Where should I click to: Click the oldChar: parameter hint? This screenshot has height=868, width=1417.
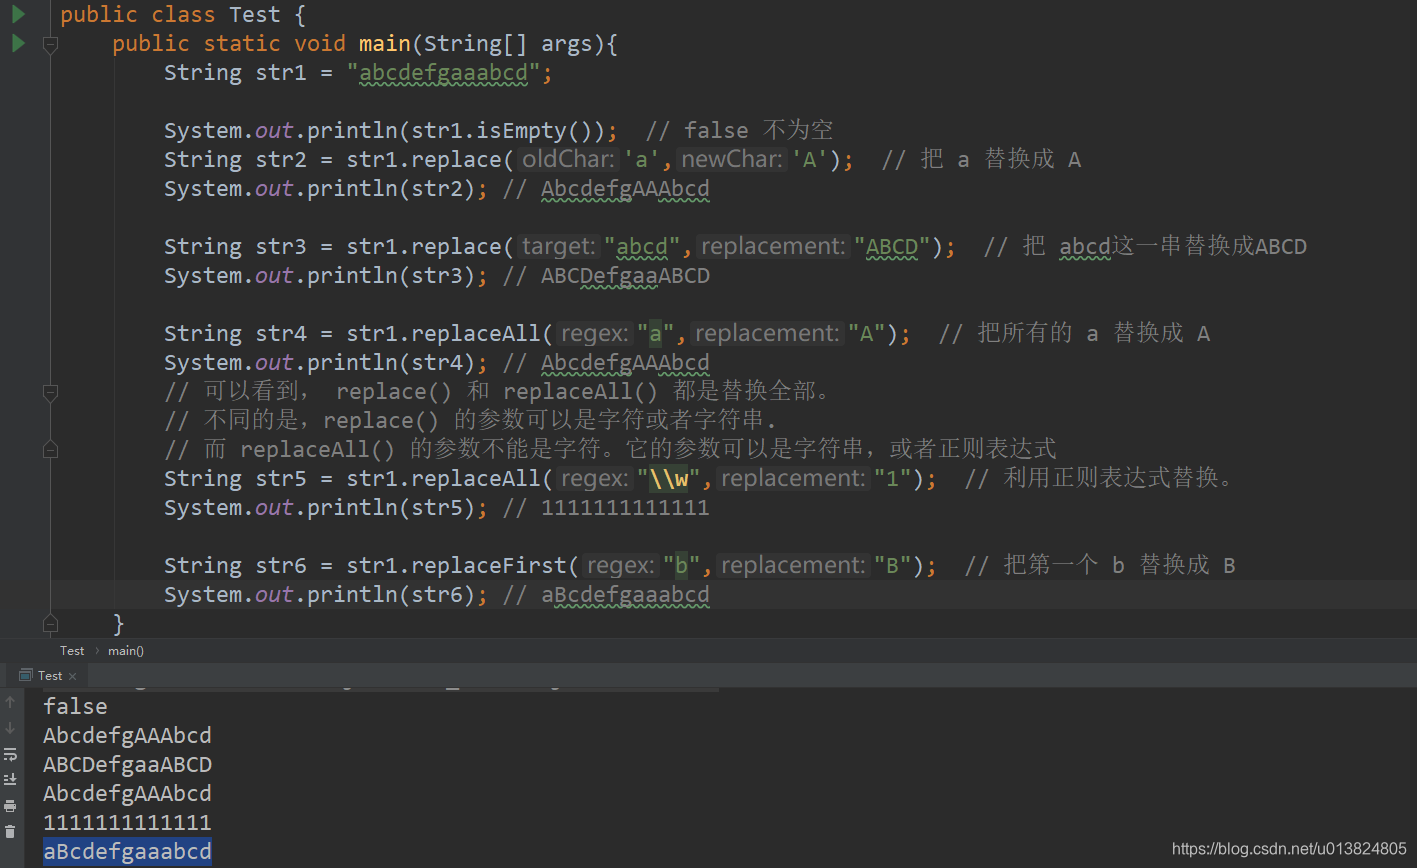(x=568, y=160)
